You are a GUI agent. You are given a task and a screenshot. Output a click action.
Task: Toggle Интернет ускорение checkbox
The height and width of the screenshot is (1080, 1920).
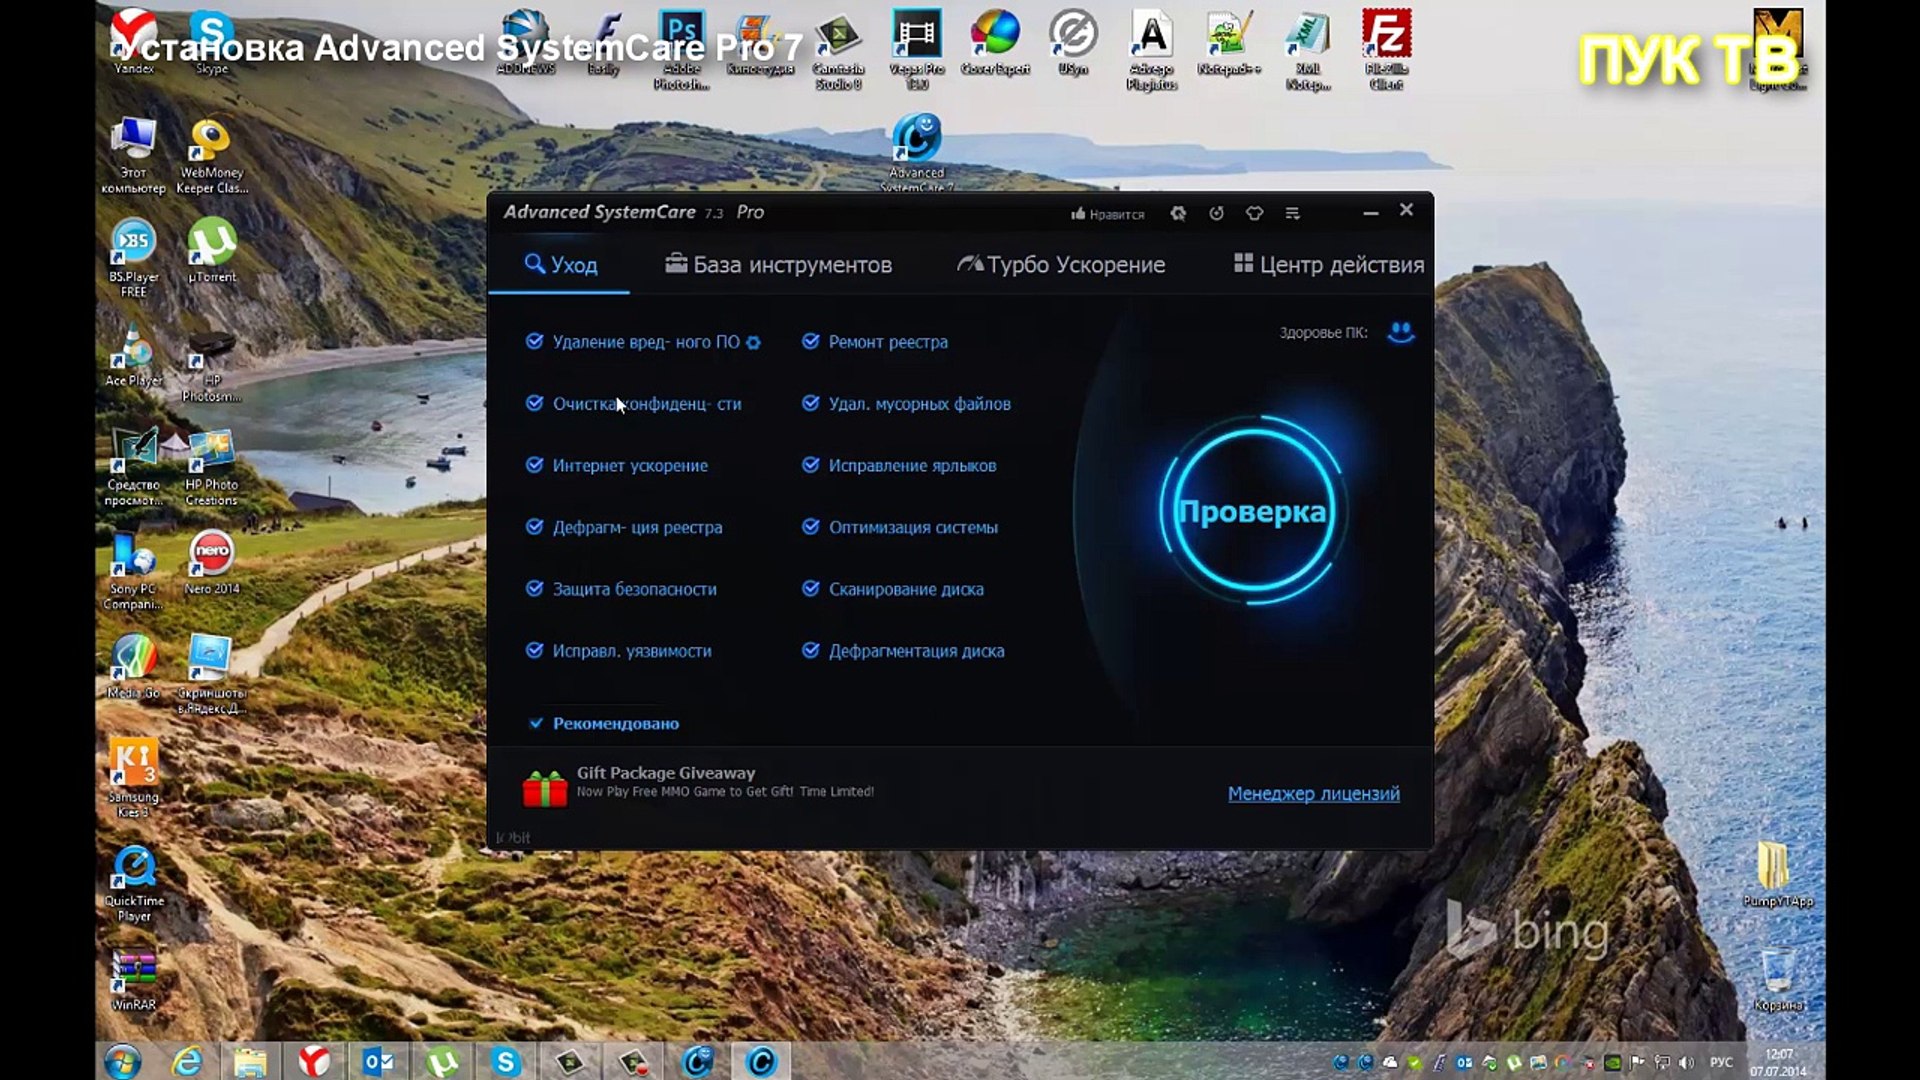pyautogui.click(x=534, y=465)
